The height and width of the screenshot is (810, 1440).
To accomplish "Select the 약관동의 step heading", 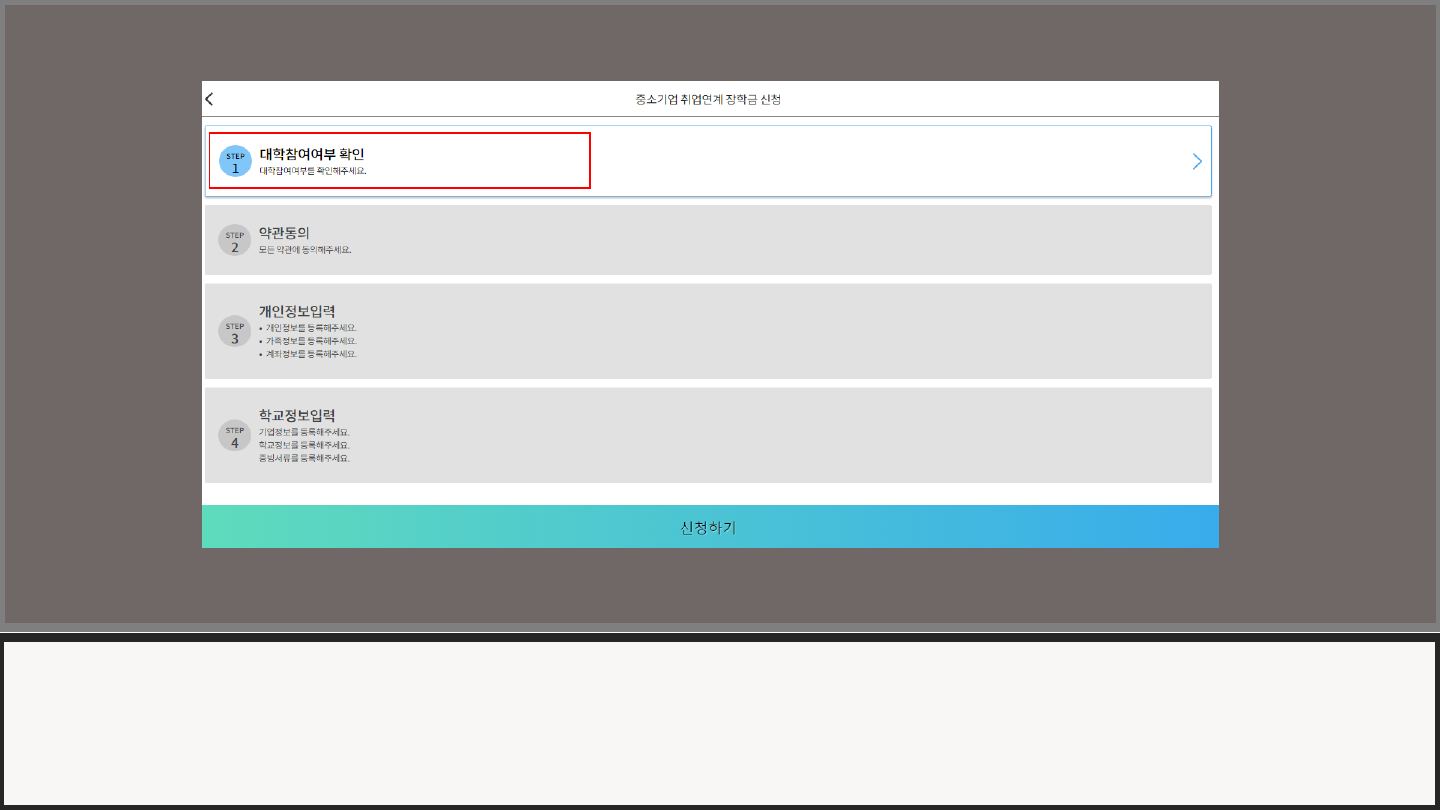I will pos(284,232).
